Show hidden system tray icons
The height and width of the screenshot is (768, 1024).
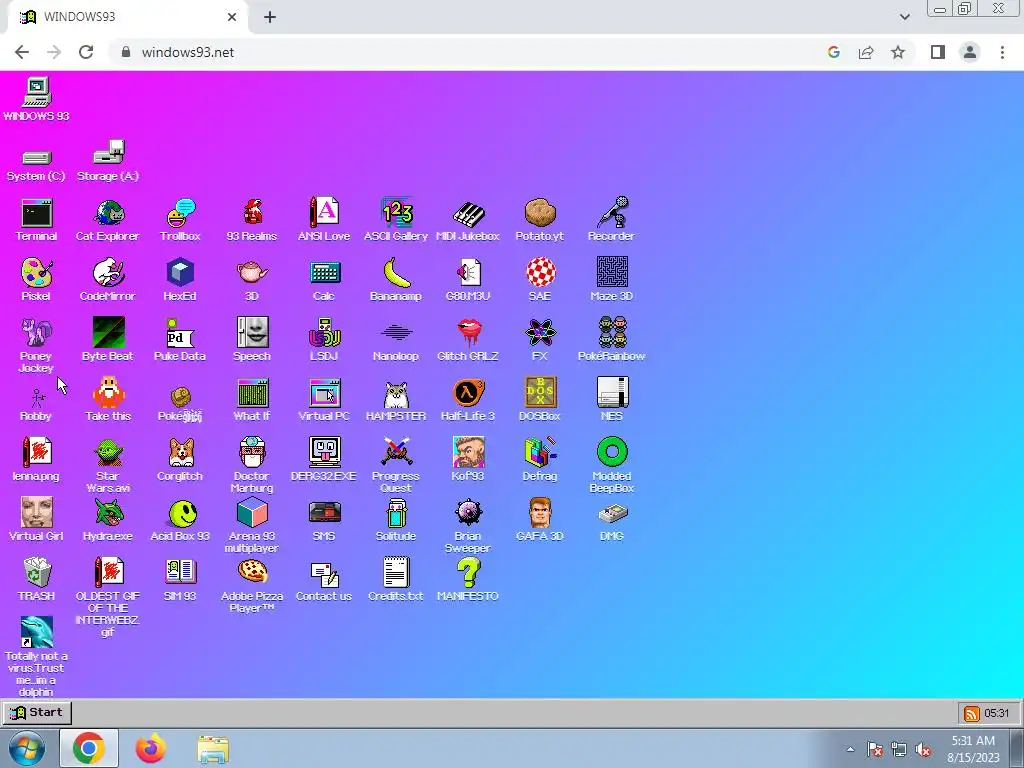pyautogui.click(x=850, y=749)
